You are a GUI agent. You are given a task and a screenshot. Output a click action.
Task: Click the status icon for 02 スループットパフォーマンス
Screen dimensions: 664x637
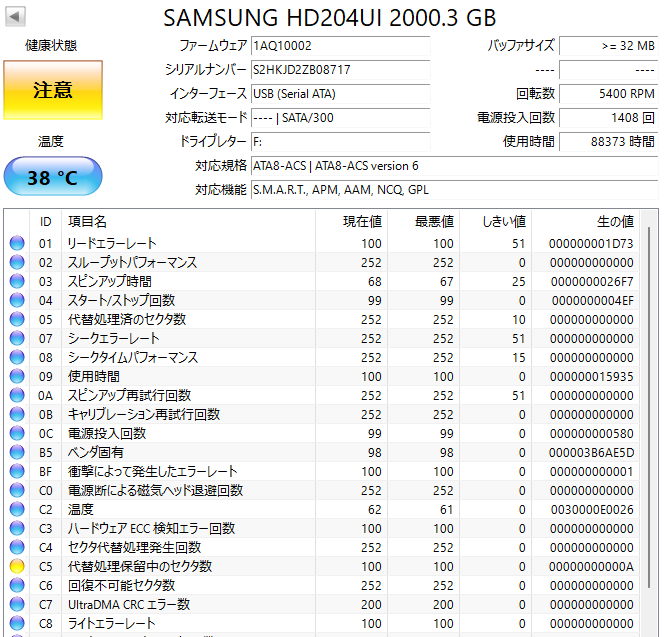[x=17, y=262]
